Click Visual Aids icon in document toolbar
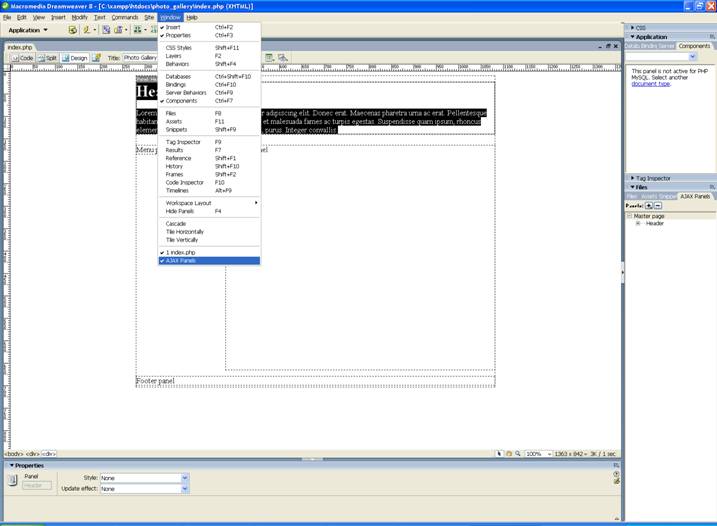Viewport: 717px width, 526px height. tap(283, 58)
